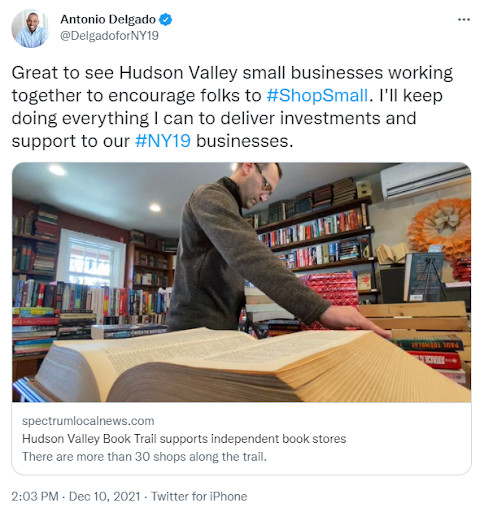
Task: Open Antonio Delgado's profile avatar
Action: 30,29
